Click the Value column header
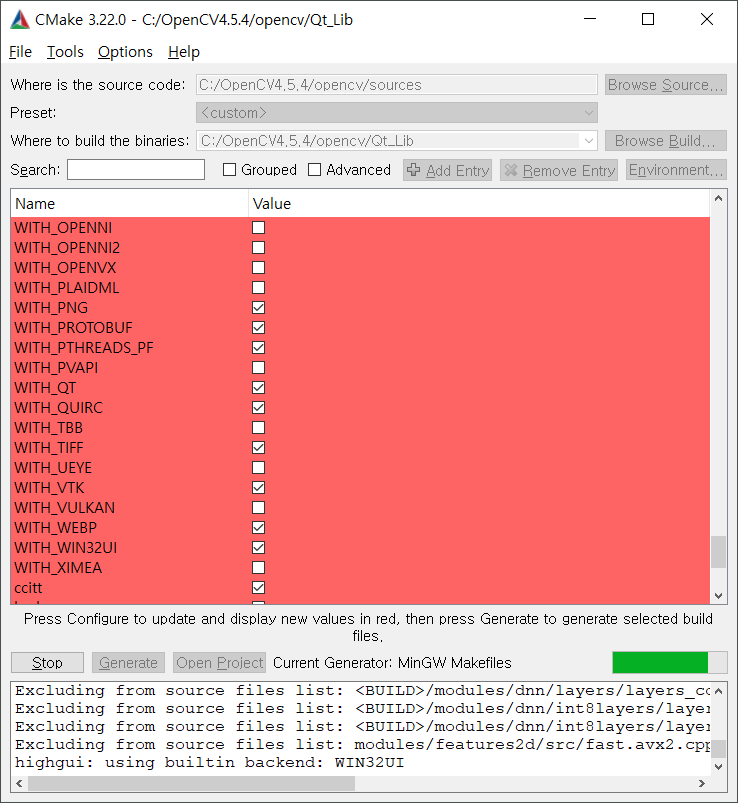This screenshot has height=803, width=738. point(479,204)
